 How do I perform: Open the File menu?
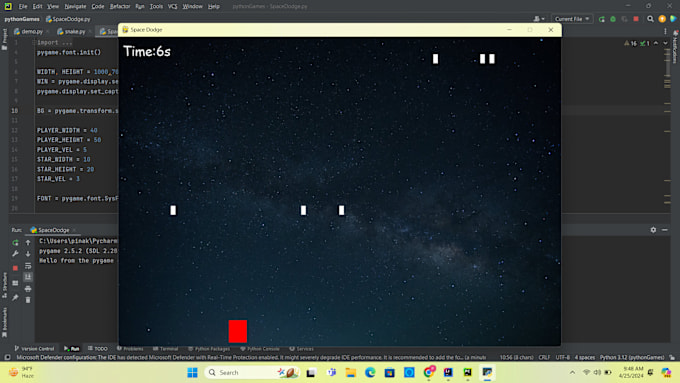[23, 7]
